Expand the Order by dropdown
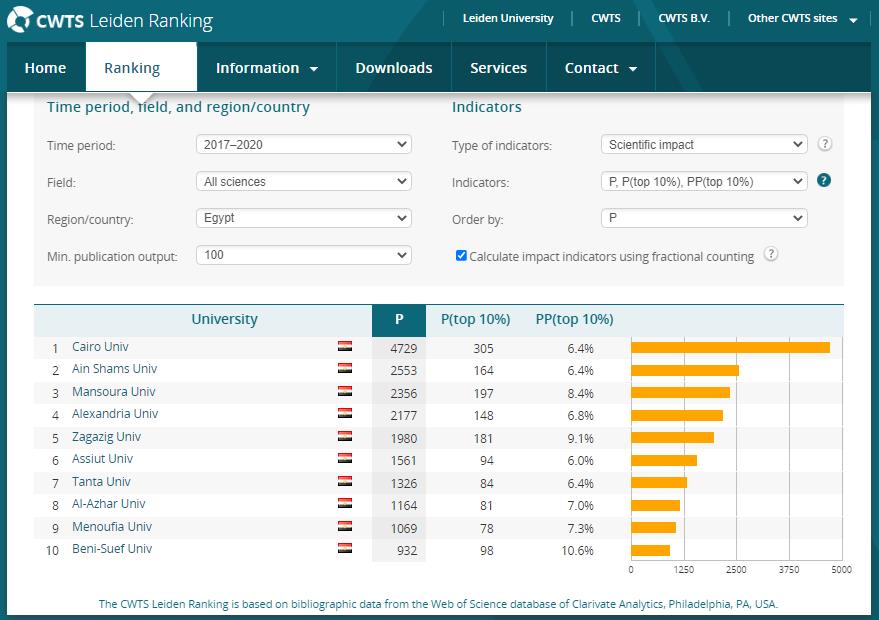This screenshot has height=620, width=879. coord(704,218)
